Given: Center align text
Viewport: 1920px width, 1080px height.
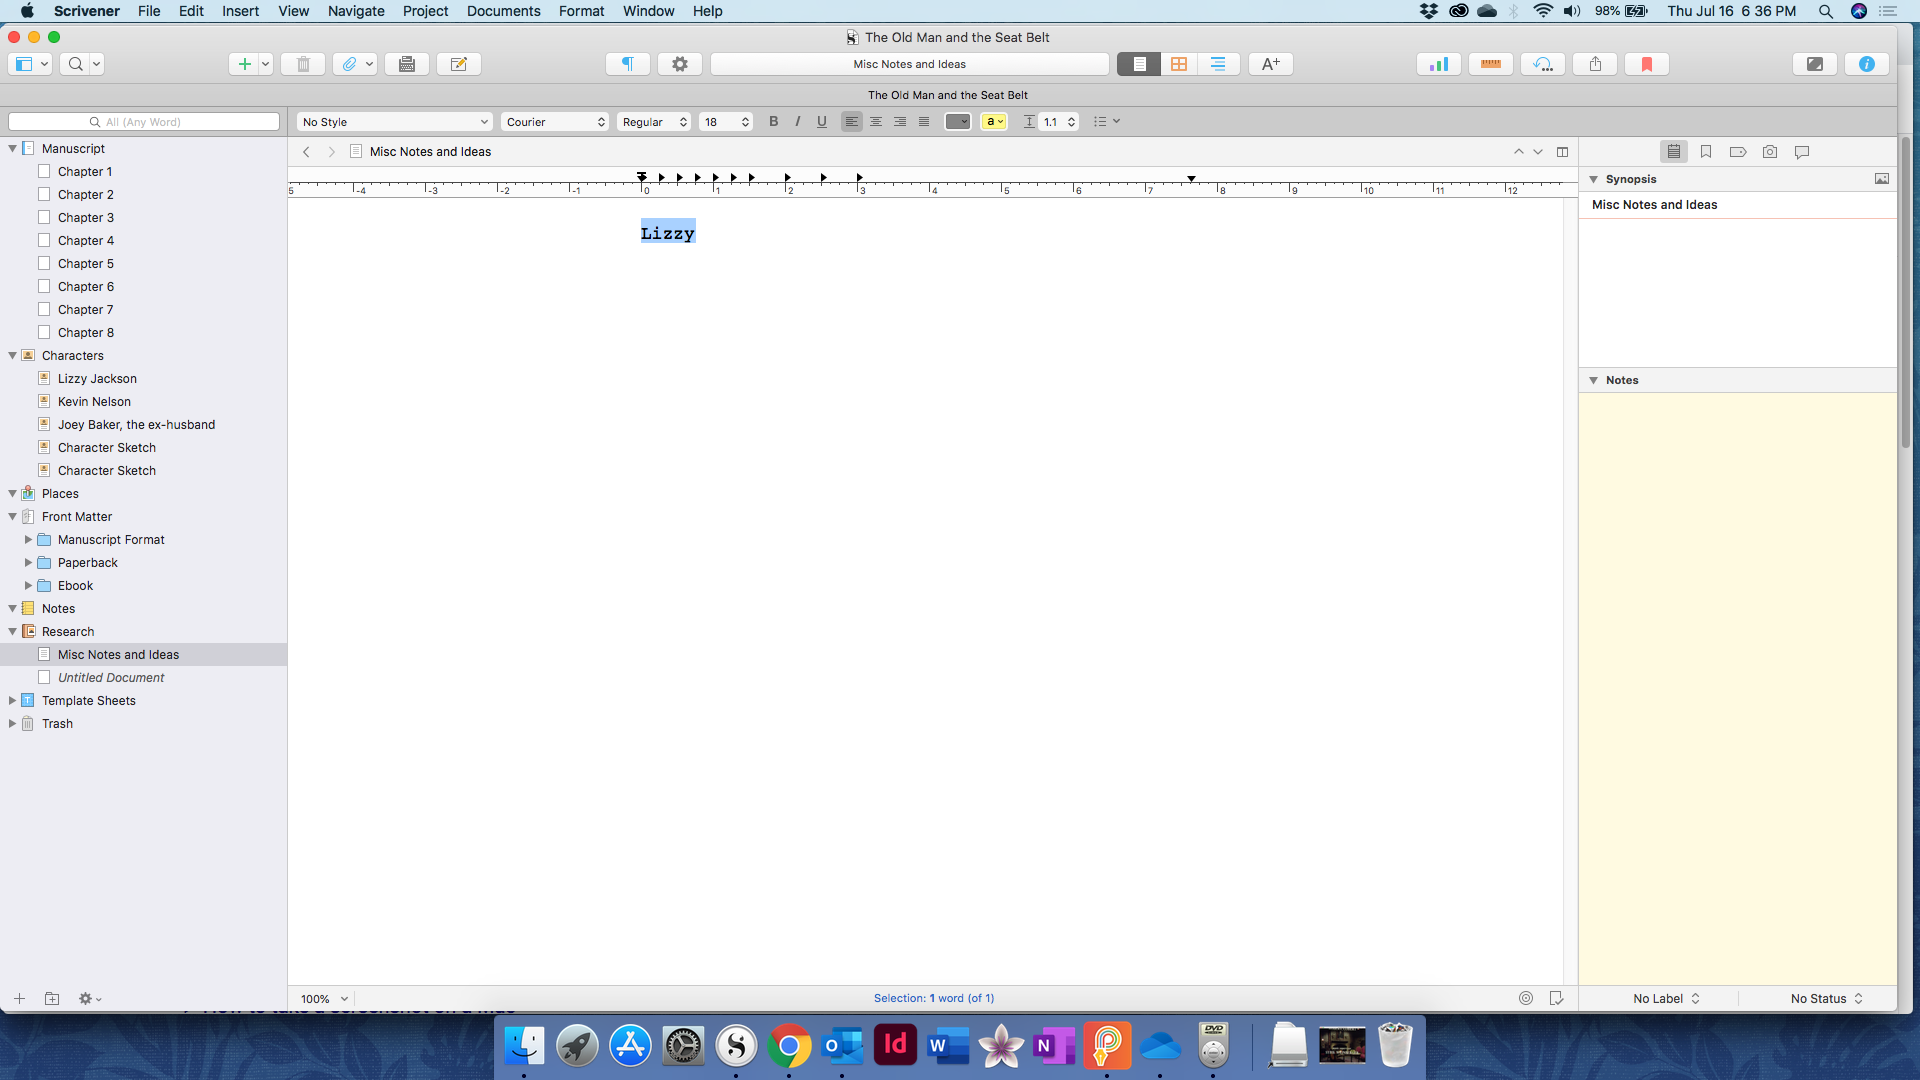Looking at the screenshot, I should pyautogui.click(x=876, y=122).
